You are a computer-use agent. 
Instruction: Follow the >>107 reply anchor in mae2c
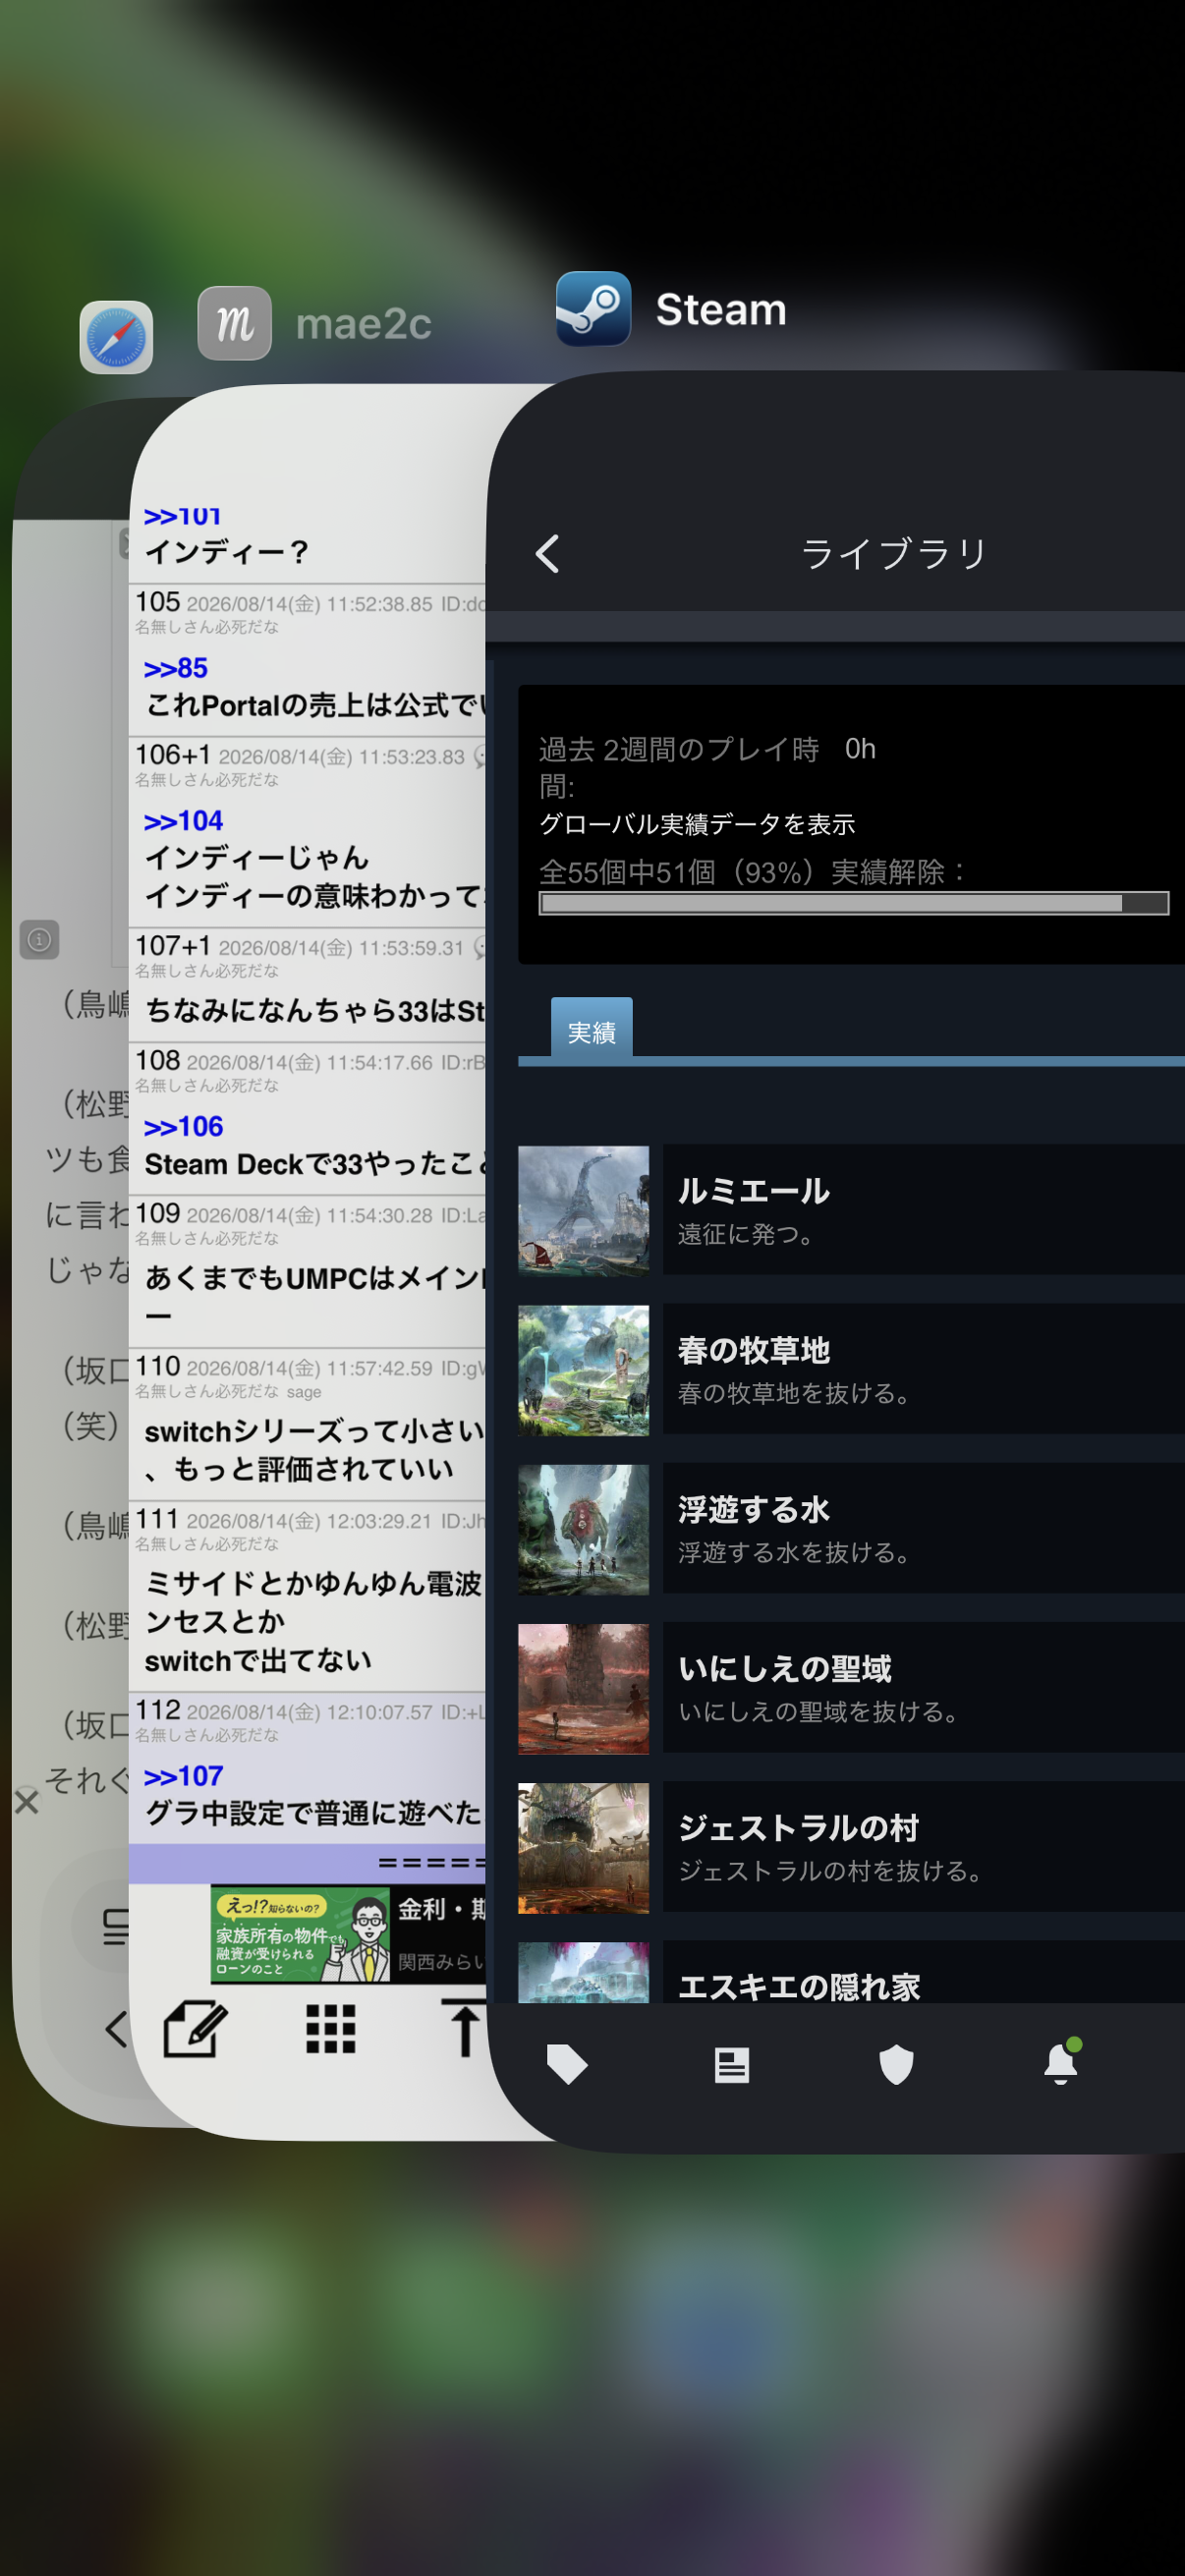pos(183,1776)
